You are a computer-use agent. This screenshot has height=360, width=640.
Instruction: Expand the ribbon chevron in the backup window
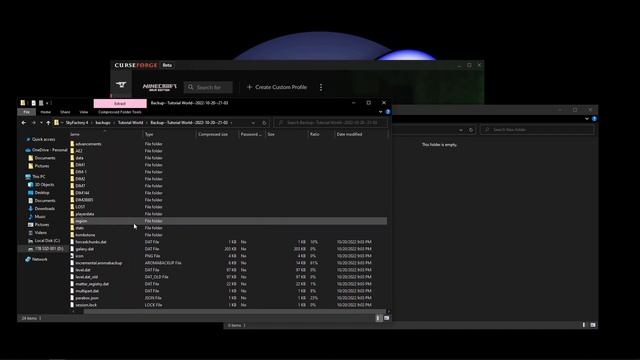380,112
